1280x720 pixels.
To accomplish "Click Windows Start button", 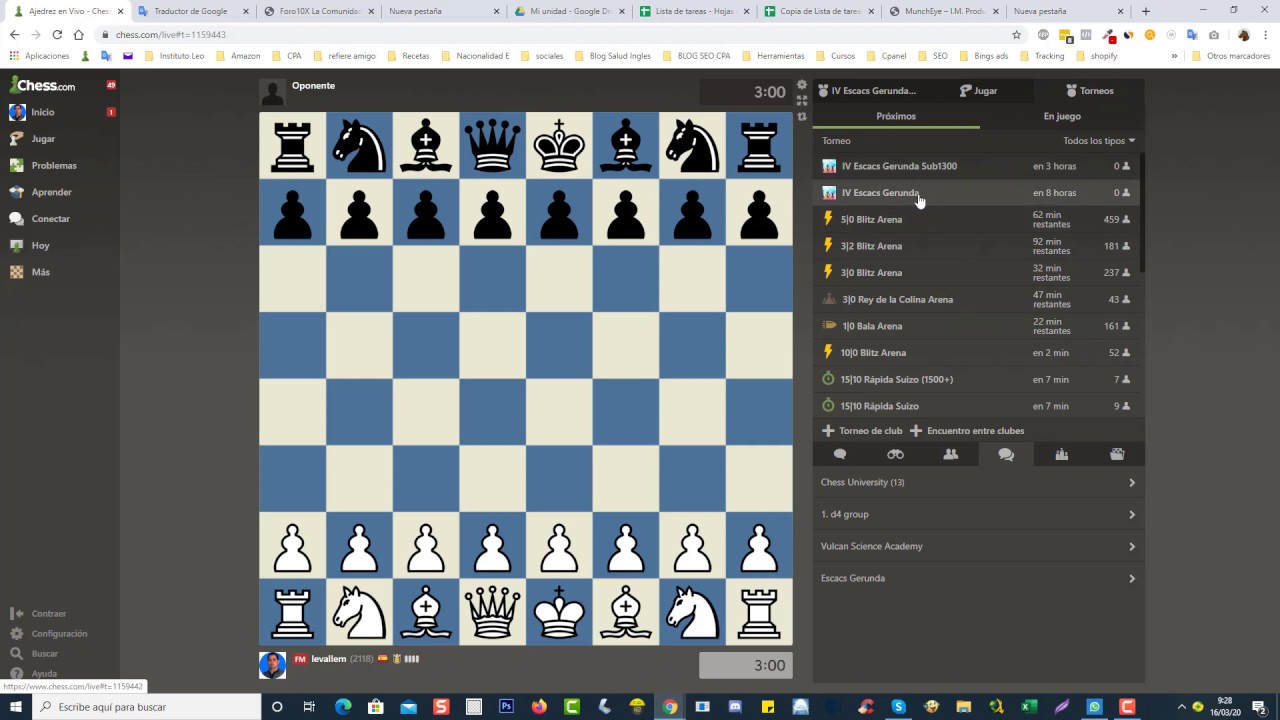I will point(17,707).
